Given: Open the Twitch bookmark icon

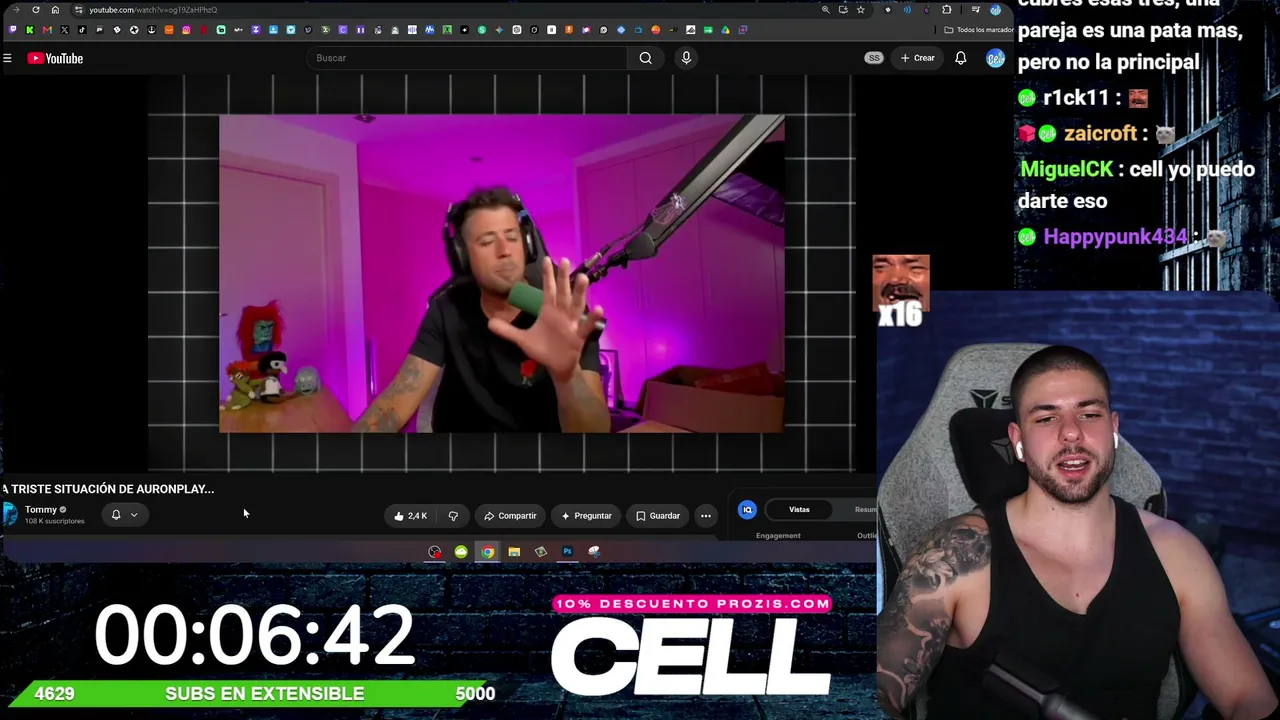Looking at the screenshot, I should click(x=12, y=30).
